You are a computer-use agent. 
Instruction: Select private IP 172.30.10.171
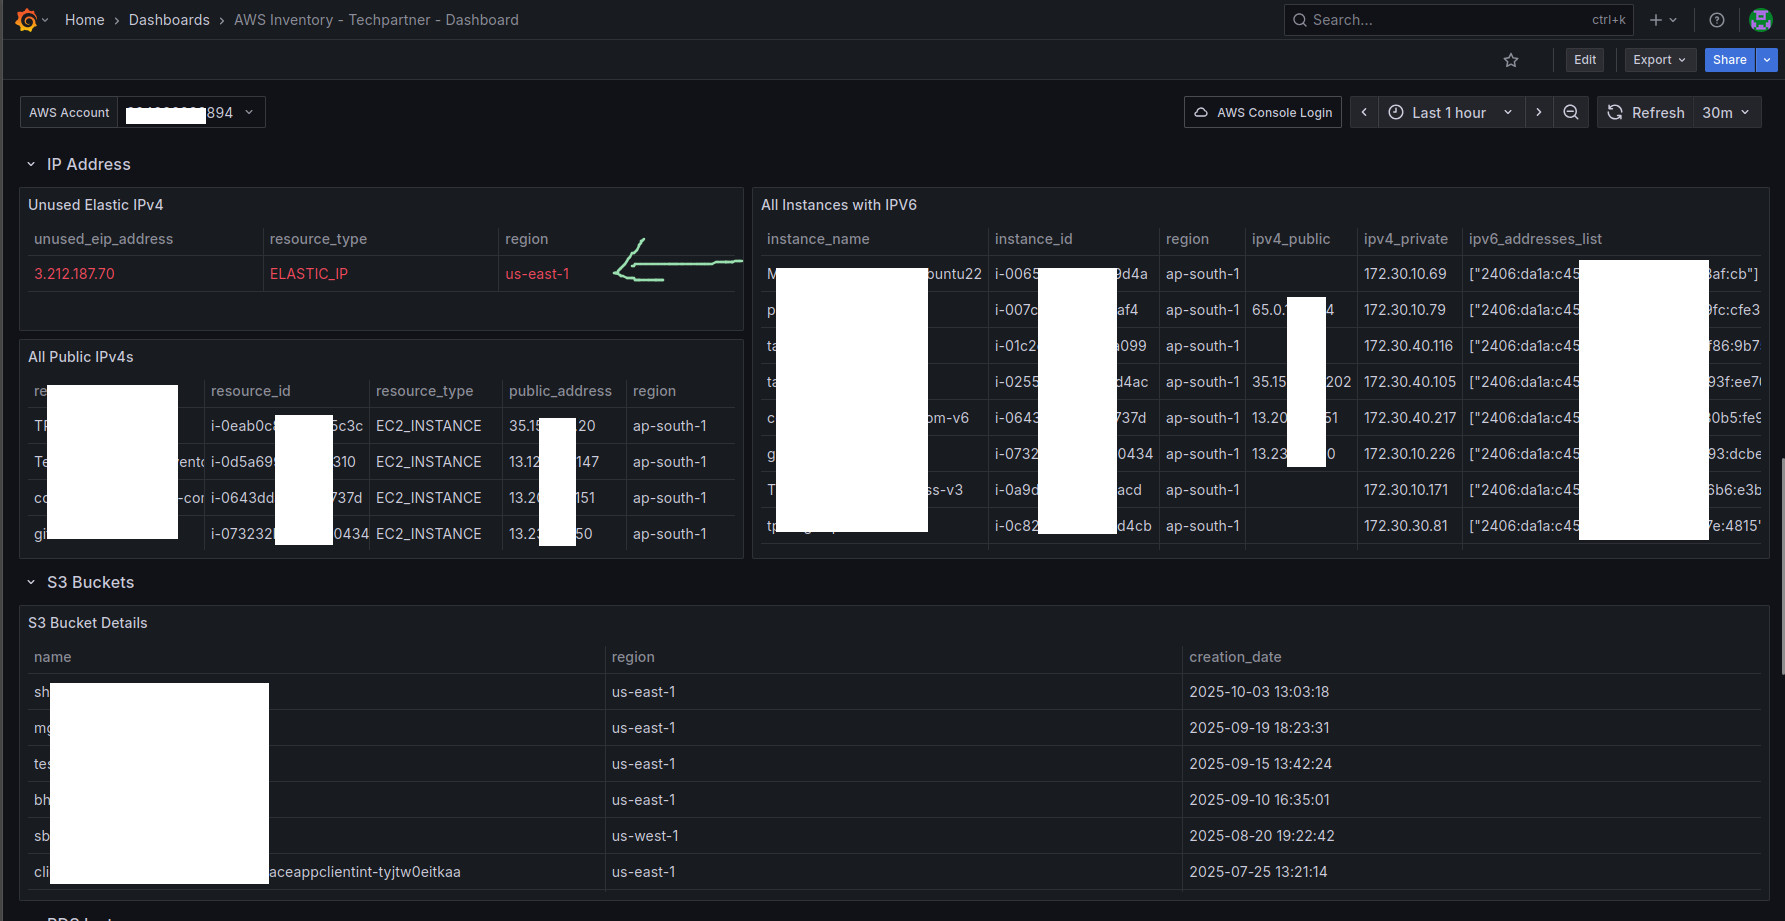(1406, 490)
